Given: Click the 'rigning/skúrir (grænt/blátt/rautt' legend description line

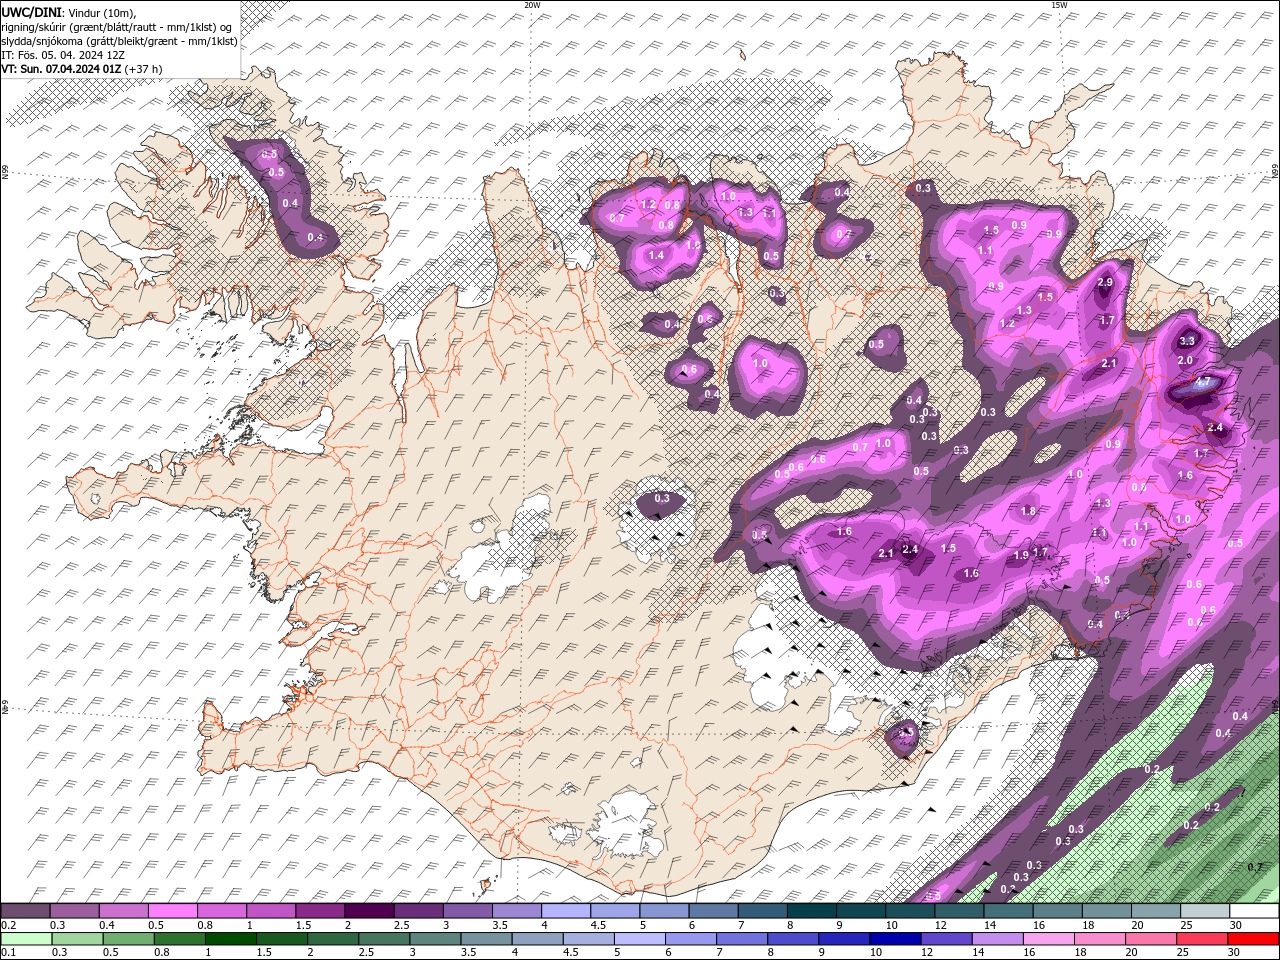Looking at the screenshot, I should 116,26.
